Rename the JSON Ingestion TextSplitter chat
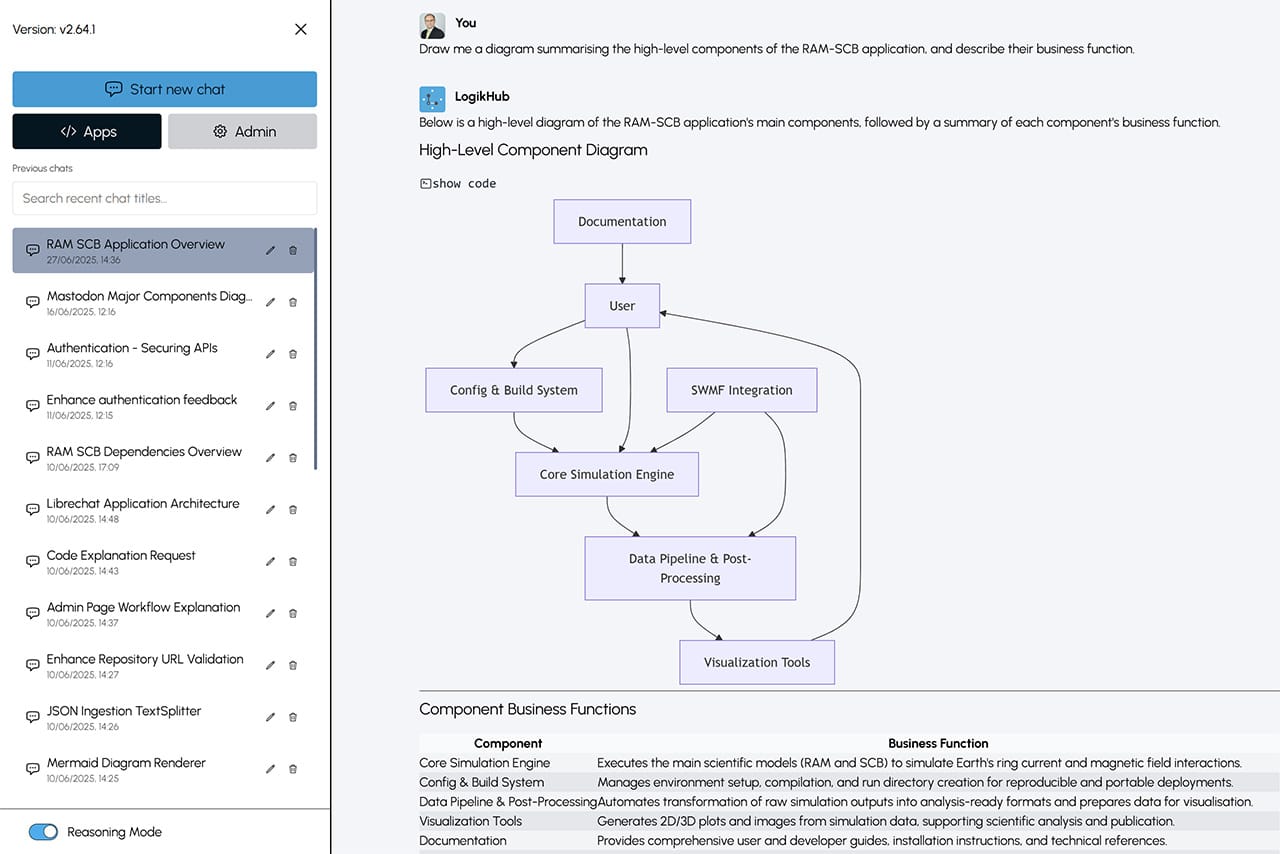This screenshot has width=1280, height=854. 270,717
